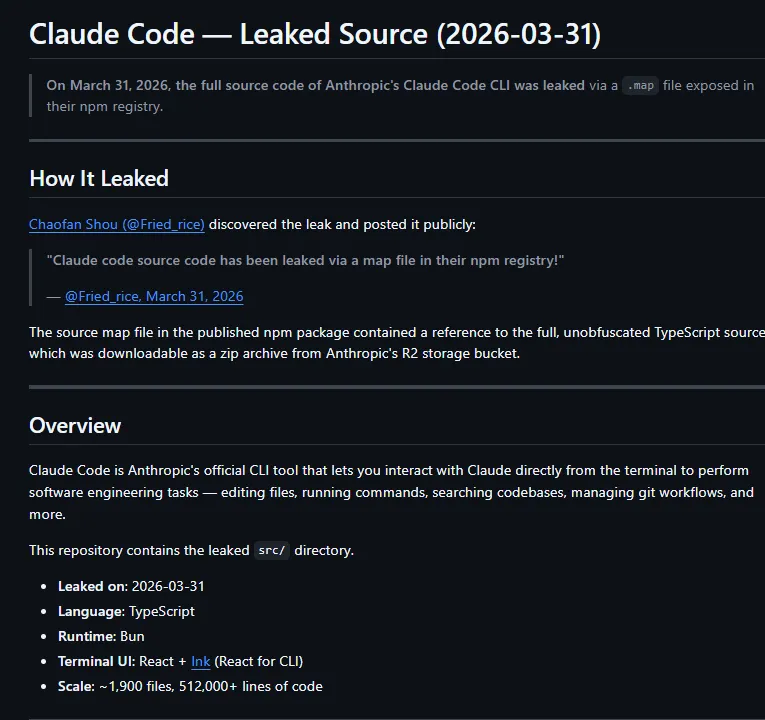Viewport: 765px width, 720px height.
Task: Click the Runtime: Bun list item
Action: tap(101, 637)
